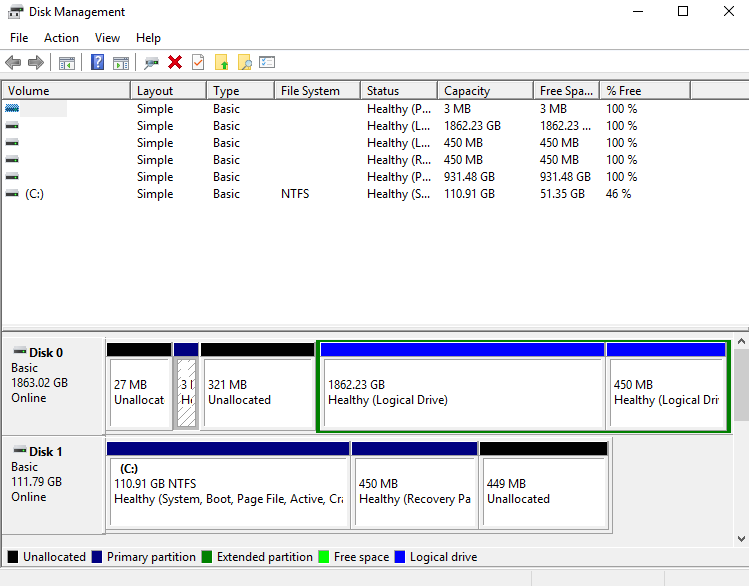Click the disk pane scrollbar thumb
This screenshot has height=586, width=749.
click(x=741, y=384)
